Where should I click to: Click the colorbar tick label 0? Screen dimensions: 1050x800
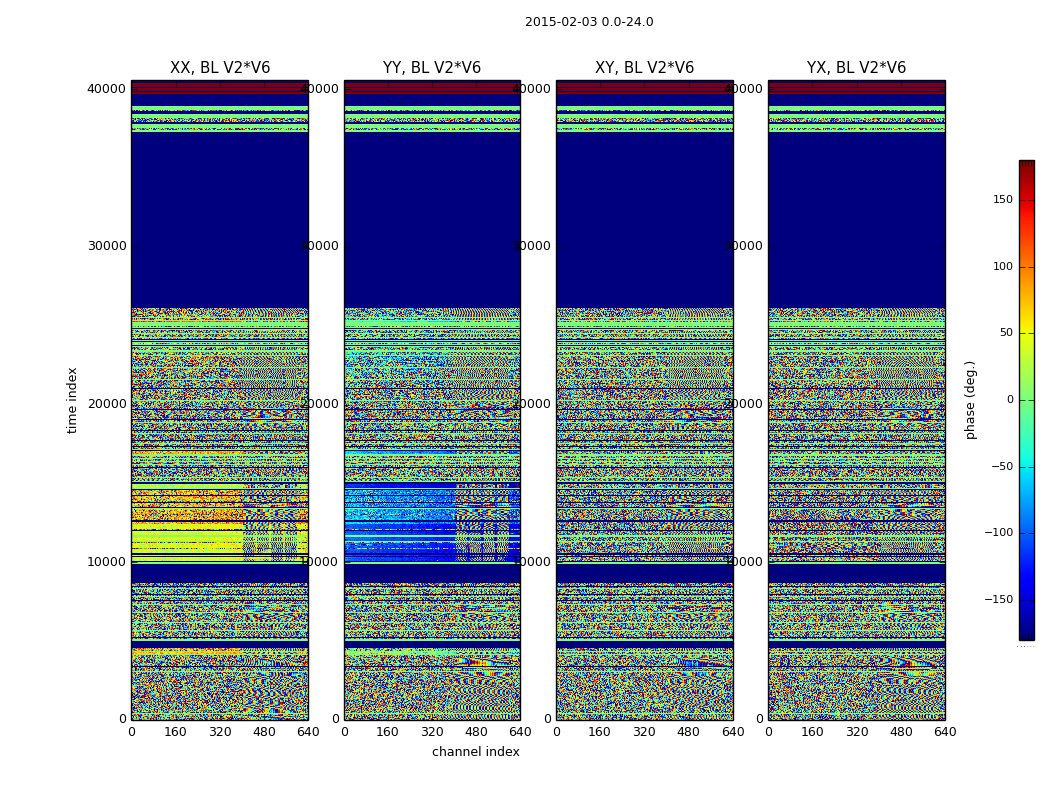[x=1010, y=400]
